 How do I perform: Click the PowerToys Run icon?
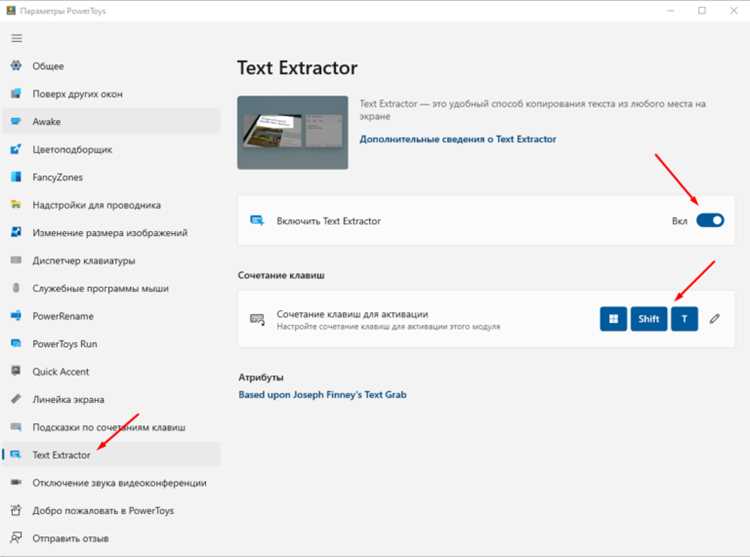[16, 343]
